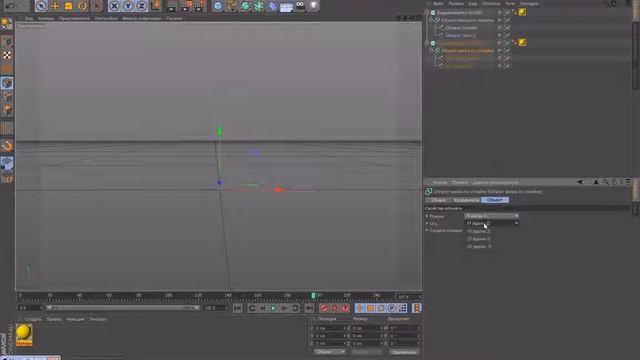Viewport: 640px width, 360px height.
Task: Open Object Manager Теги menu
Action: [x=510, y=4]
